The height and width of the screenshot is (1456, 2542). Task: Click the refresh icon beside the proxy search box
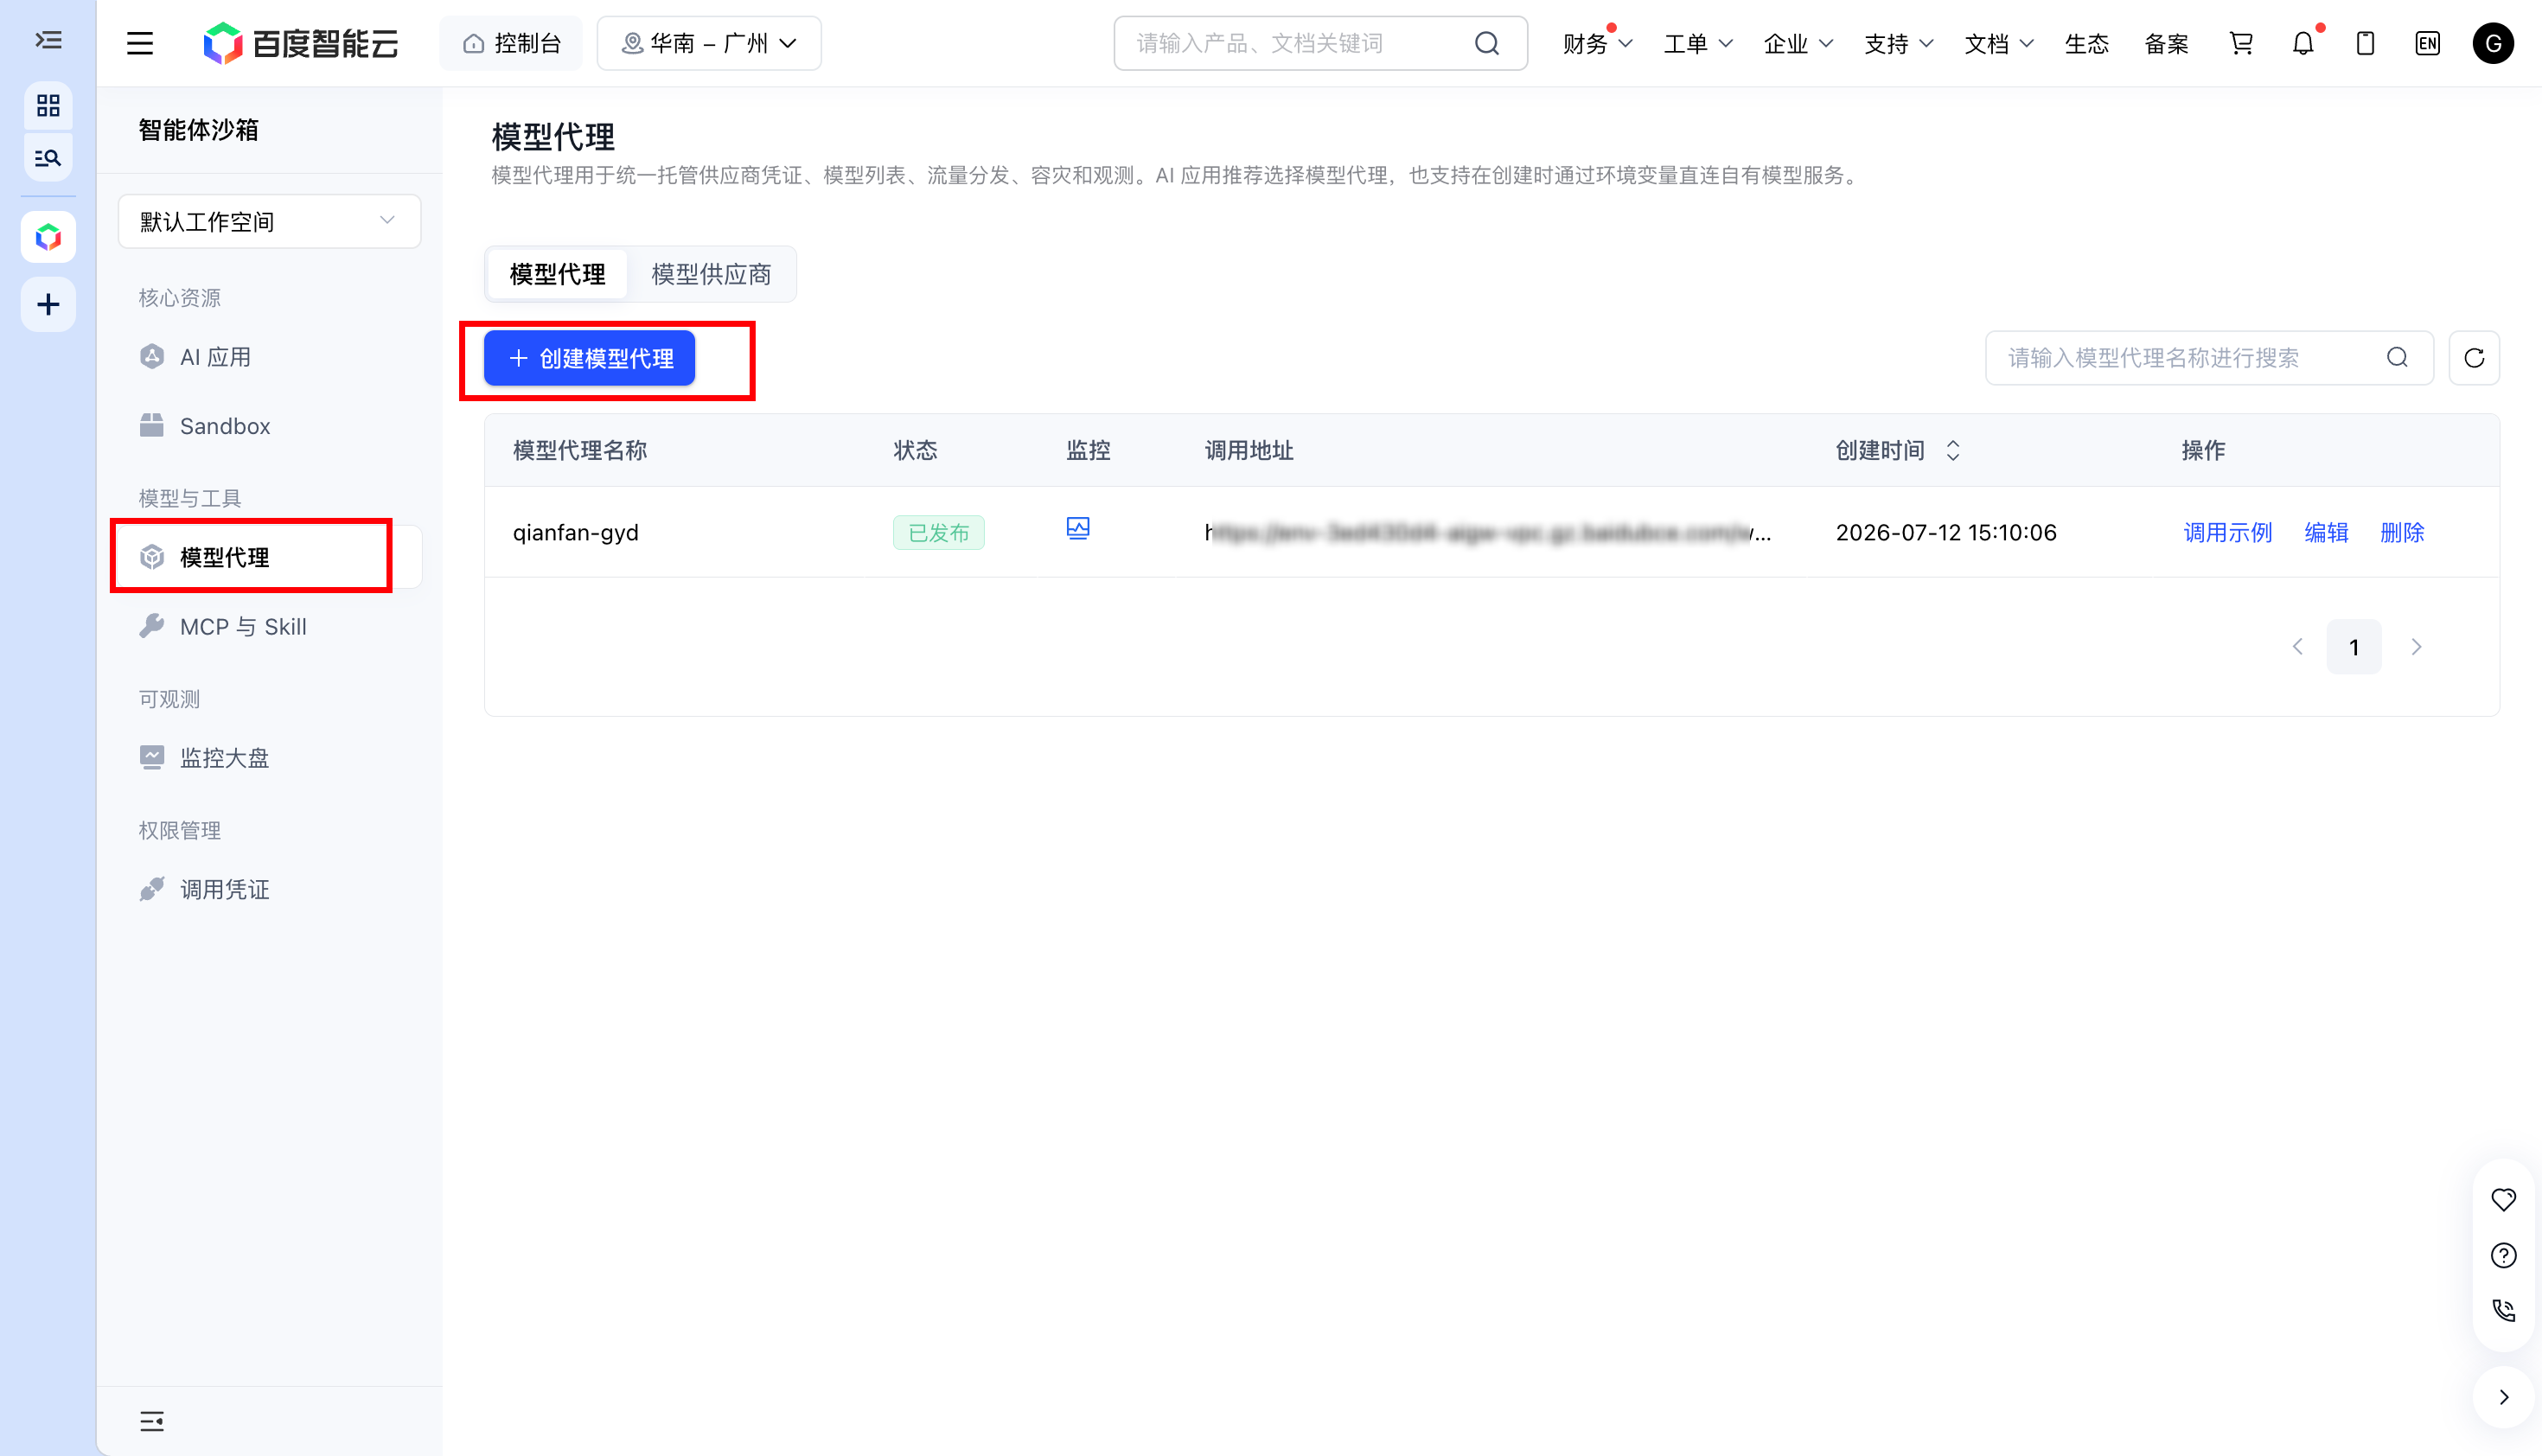pyautogui.click(x=2473, y=358)
